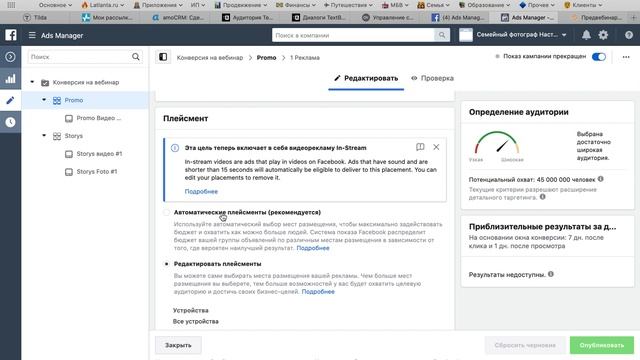Open the Latlanta.ru bookmark
The image size is (640, 360).
pos(103,5)
